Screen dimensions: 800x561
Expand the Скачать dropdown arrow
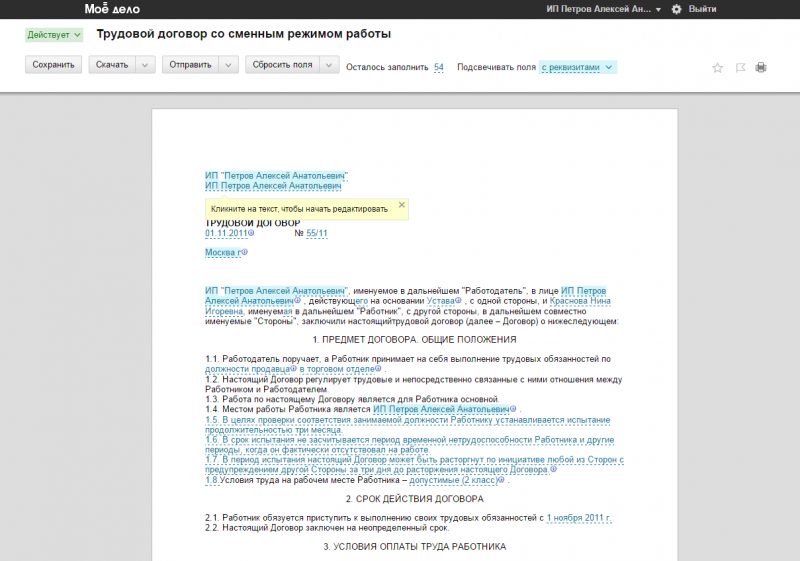point(145,65)
